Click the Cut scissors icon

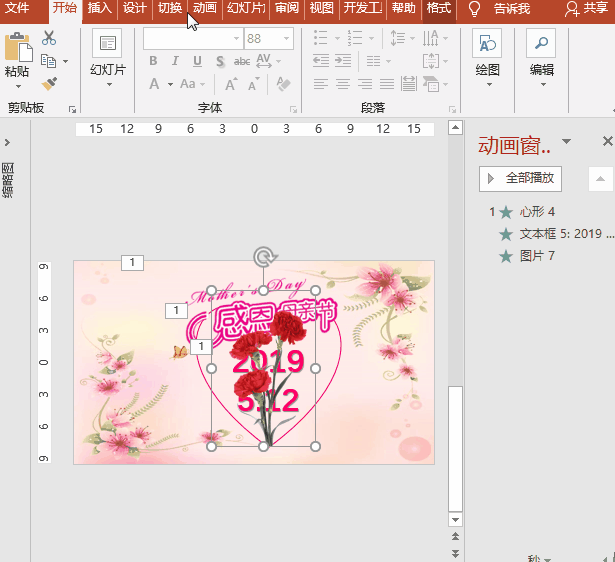pyautogui.click(x=49, y=38)
